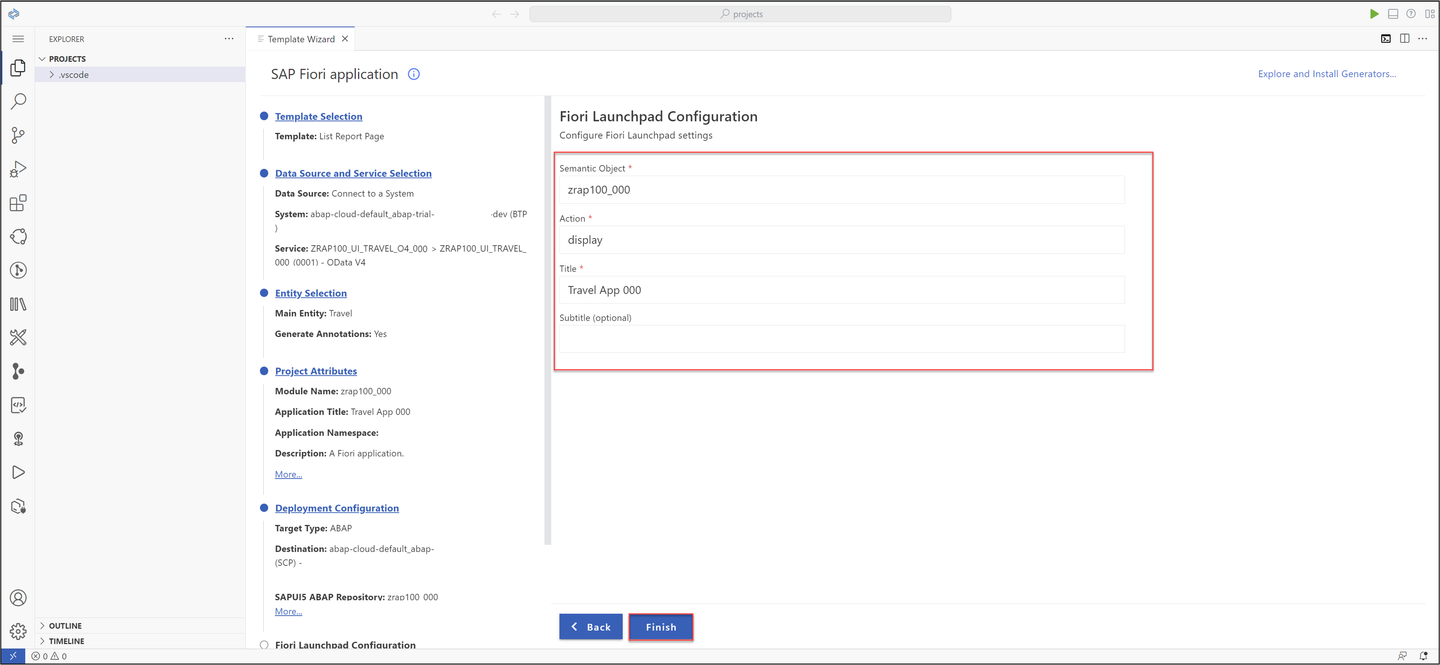Open the Deployment Configuration step link
The image size is (1440, 665).
coord(337,509)
